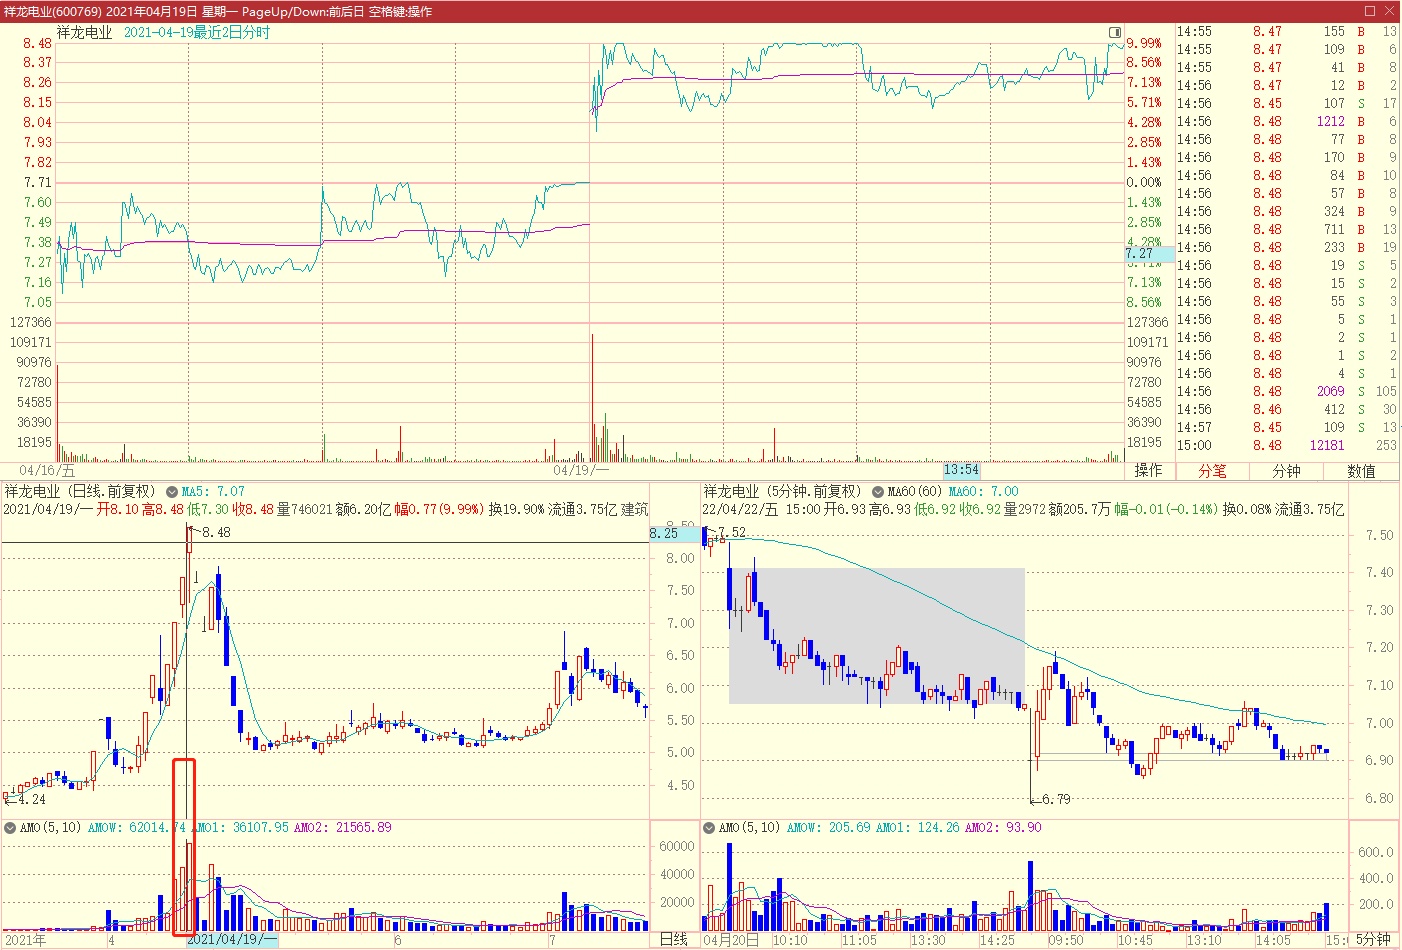Open the MA5 indicator dropdown on the daily chart

pyautogui.click(x=172, y=492)
